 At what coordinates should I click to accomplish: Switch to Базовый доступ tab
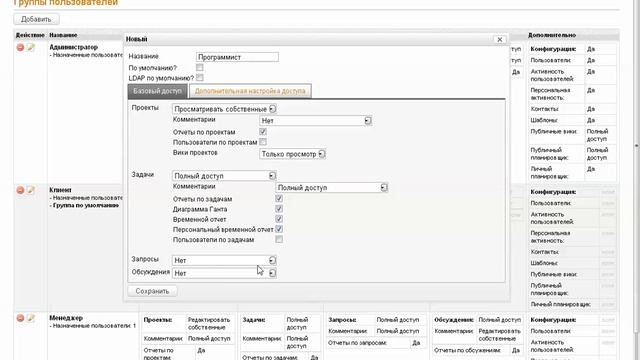point(158,91)
